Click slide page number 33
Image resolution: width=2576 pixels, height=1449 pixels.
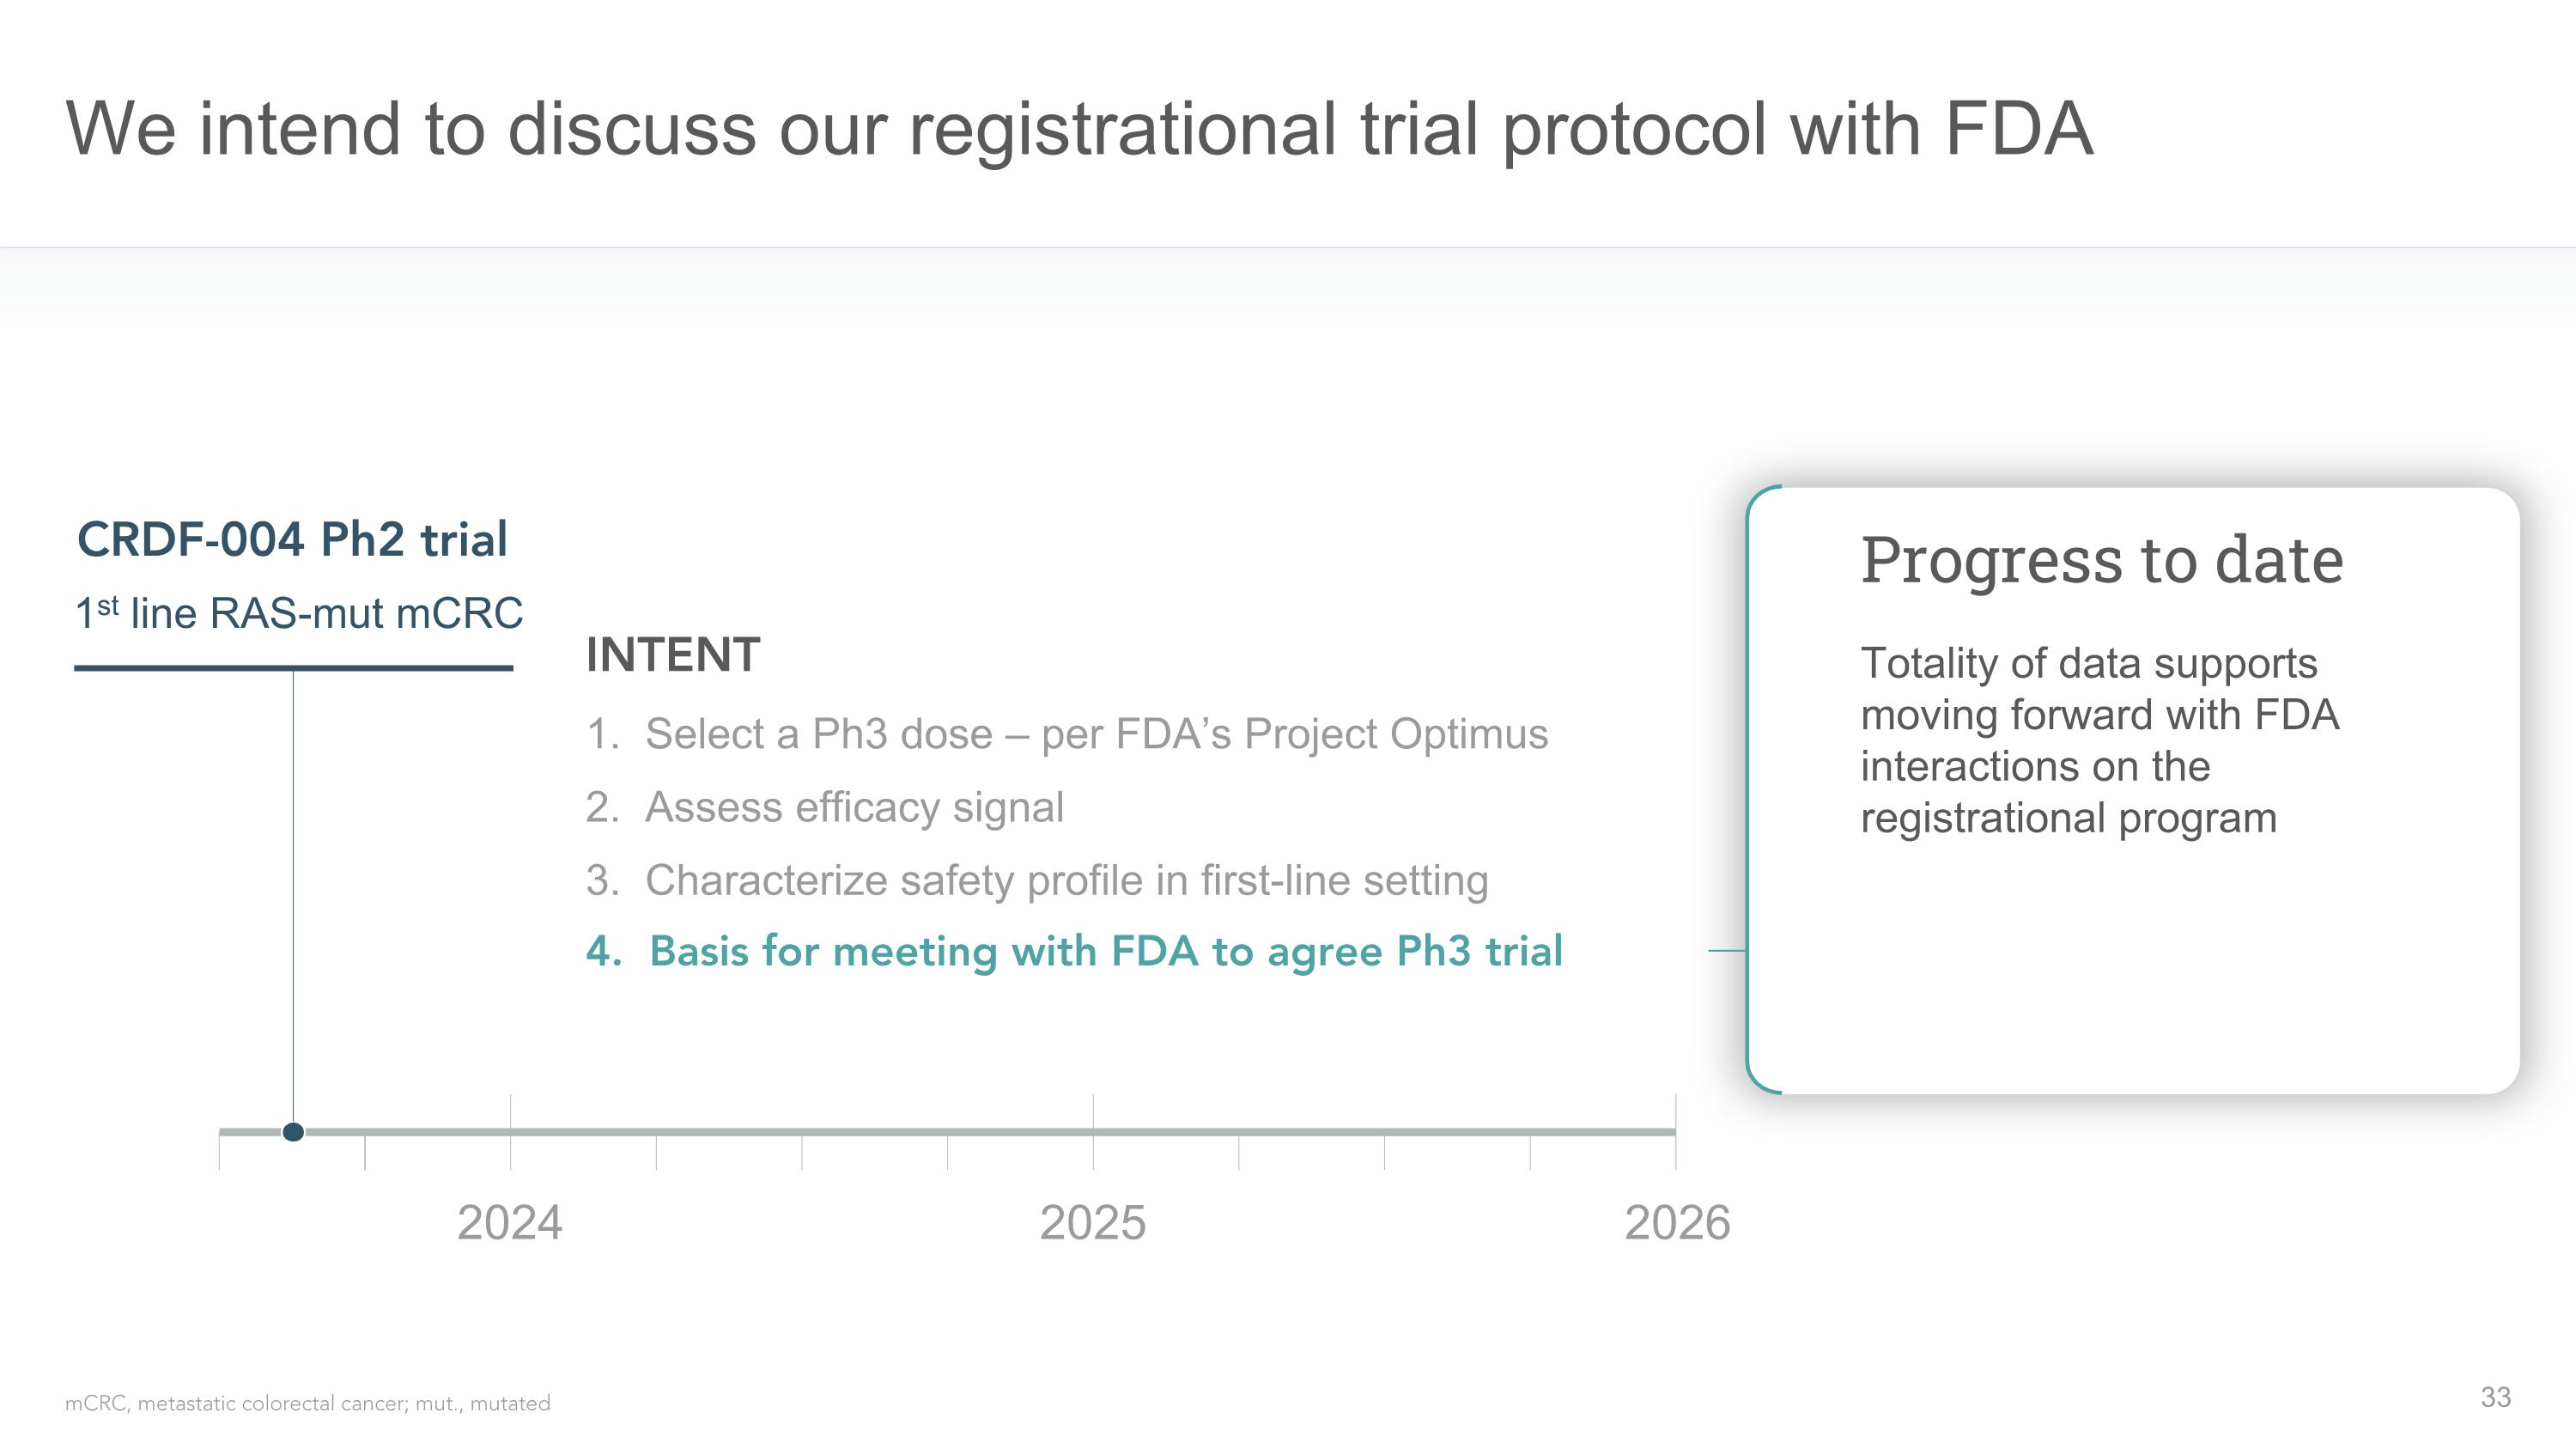tap(2495, 1397)
